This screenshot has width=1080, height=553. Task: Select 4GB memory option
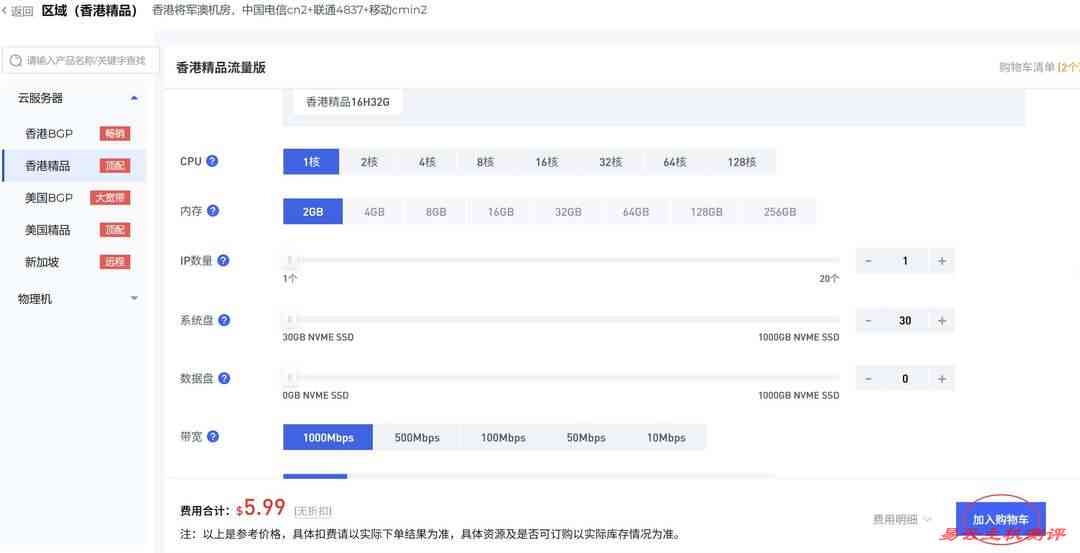point(374,211)
